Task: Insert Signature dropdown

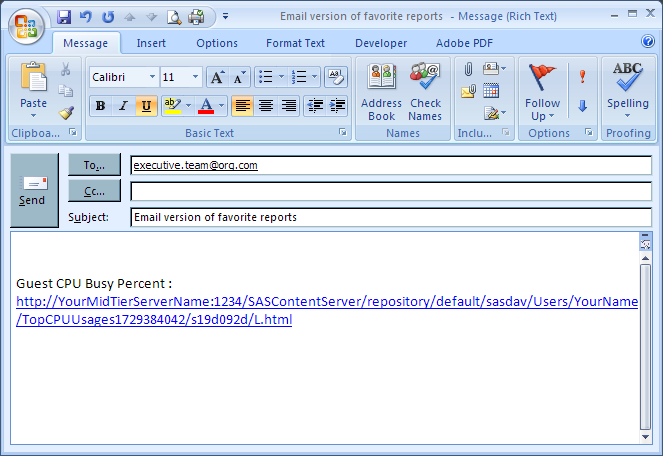Action: click(495, 113)
